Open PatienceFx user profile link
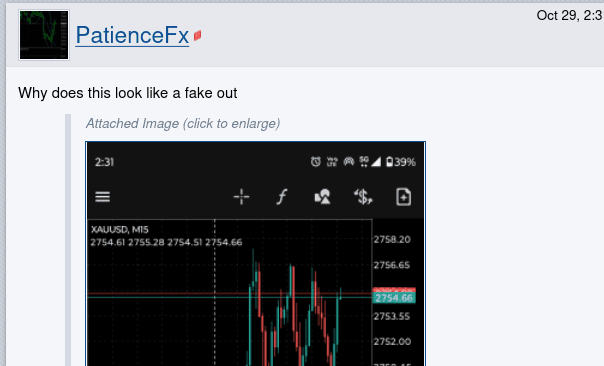This screenshot has height=366, width=604. 132,35
